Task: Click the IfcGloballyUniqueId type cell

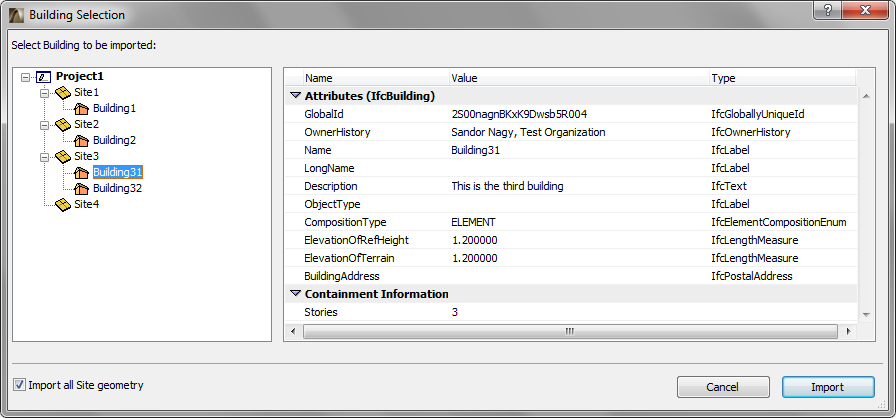Action: pos(758,114)
